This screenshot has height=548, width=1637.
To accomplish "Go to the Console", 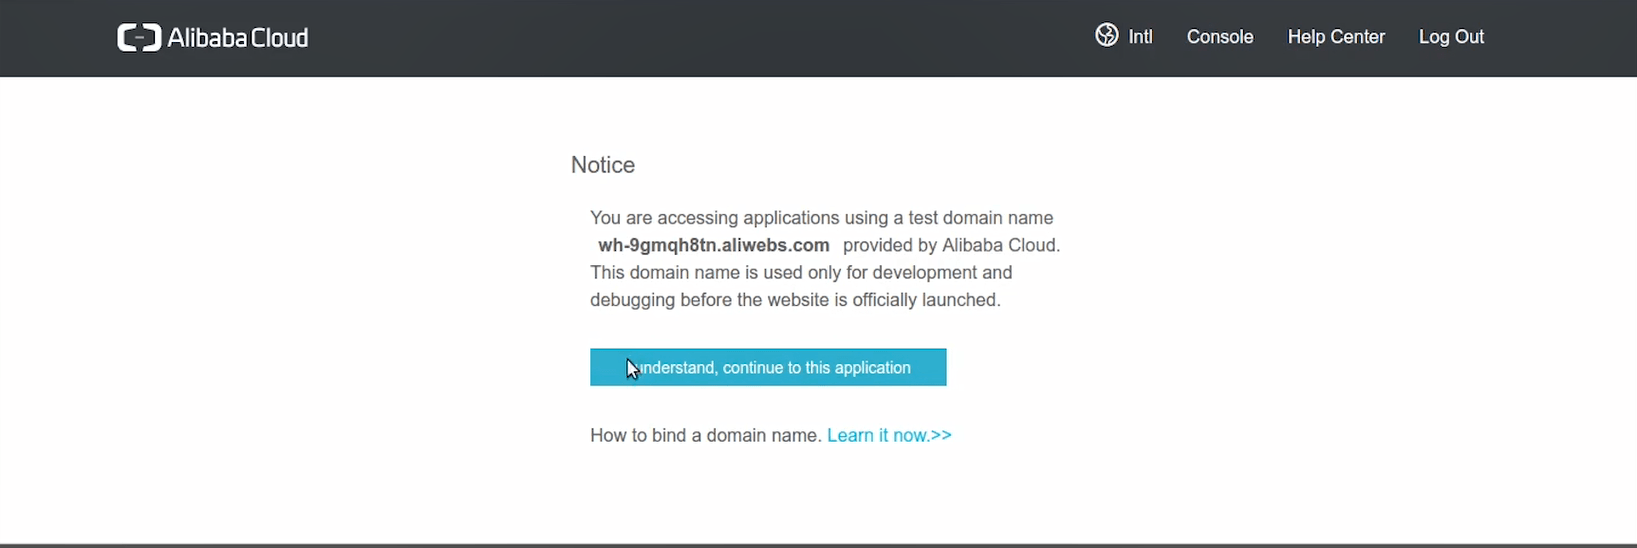I will tap(1220, 37).
